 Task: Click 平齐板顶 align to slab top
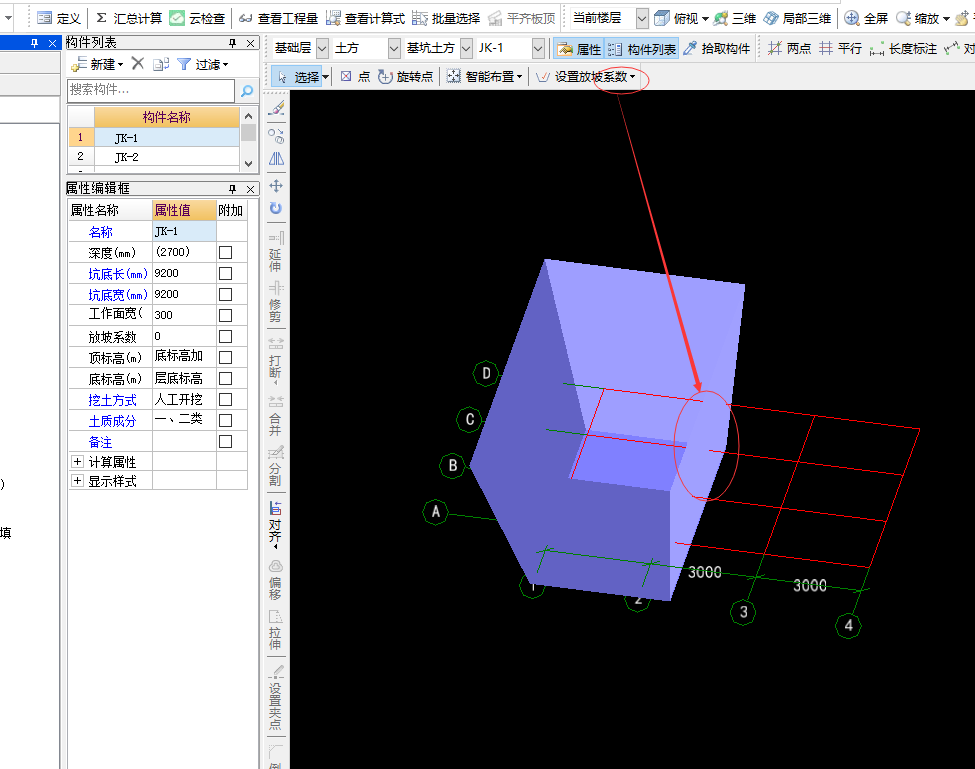[x=522, y=18]
